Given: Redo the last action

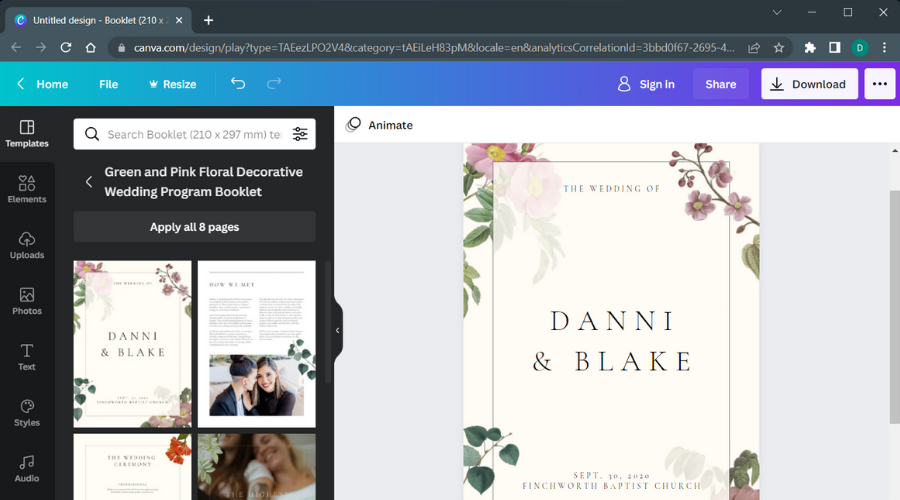Looking at the screenshot, I should pos(274,84).
